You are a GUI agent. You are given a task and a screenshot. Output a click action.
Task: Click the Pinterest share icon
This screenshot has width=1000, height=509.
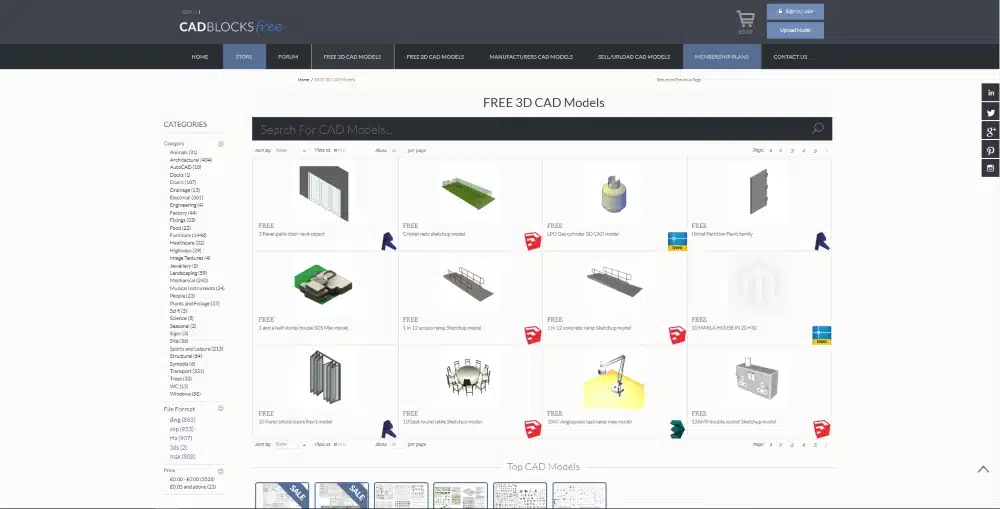990,151
